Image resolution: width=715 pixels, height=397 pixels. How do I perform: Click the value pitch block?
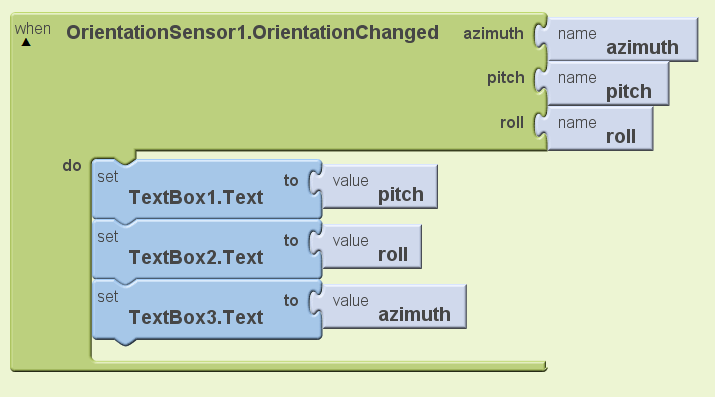[x=379, y=187]
